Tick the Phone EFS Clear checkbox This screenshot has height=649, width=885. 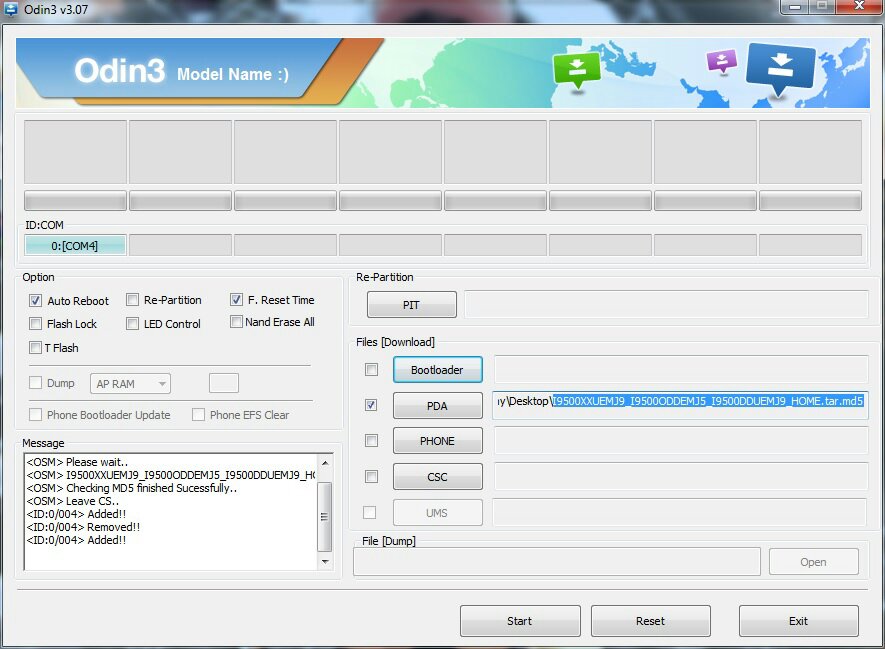coord(198,415)
